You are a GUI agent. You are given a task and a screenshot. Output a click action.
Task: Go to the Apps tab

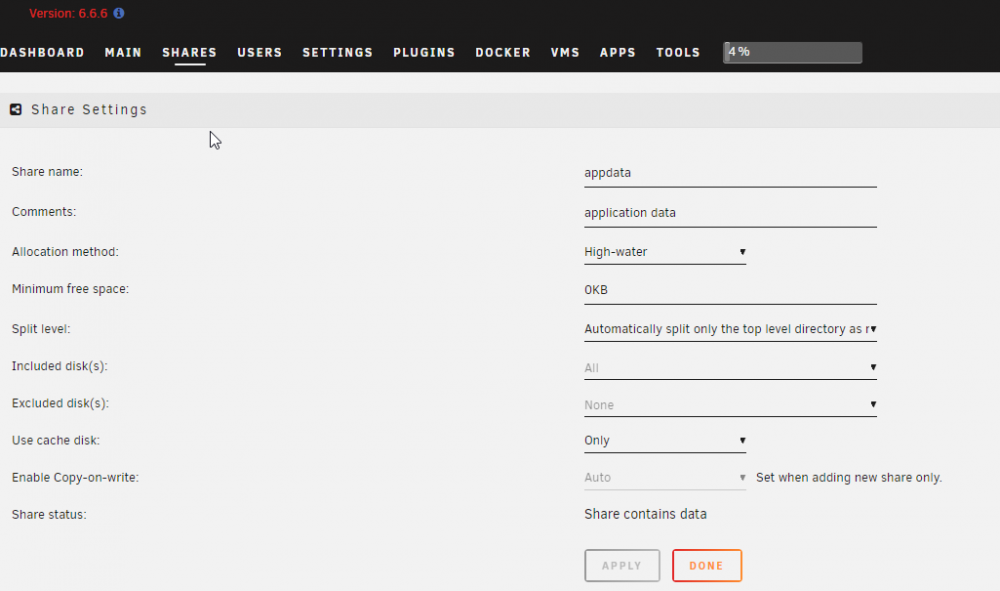(x=617, y=52)
